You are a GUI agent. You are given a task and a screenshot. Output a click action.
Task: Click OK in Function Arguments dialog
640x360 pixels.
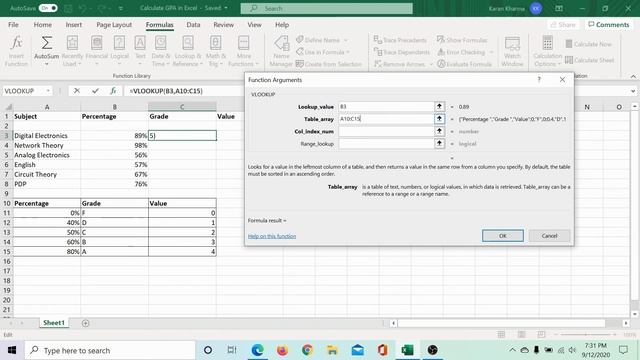coord(502,236)
